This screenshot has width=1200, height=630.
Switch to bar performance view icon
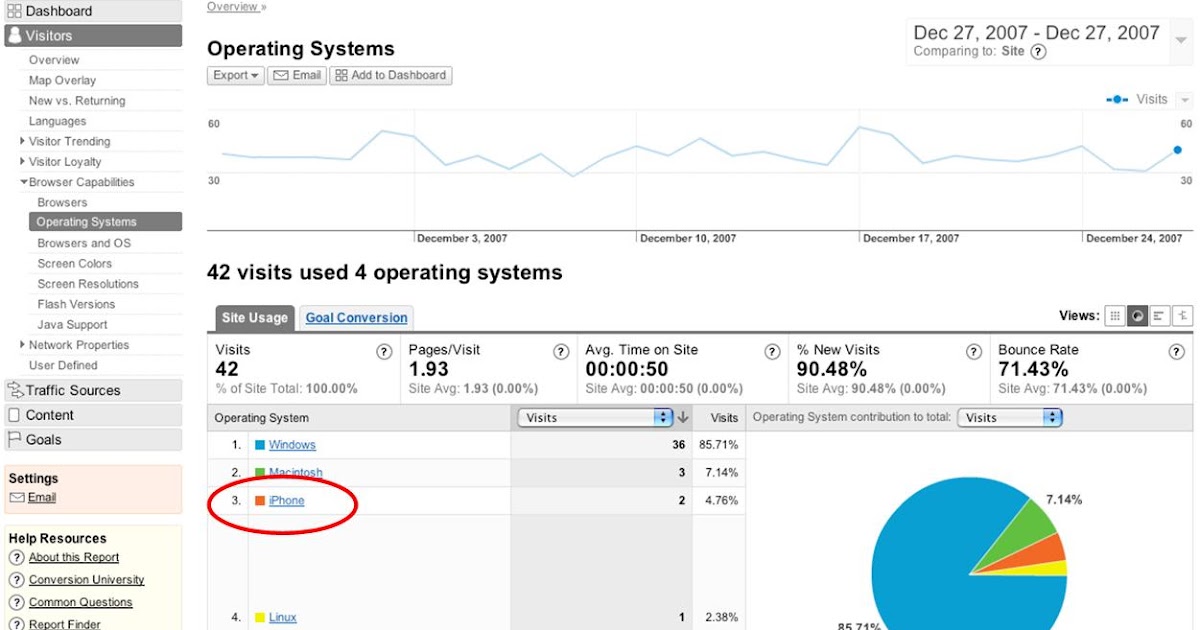[x=1160, y=316]
